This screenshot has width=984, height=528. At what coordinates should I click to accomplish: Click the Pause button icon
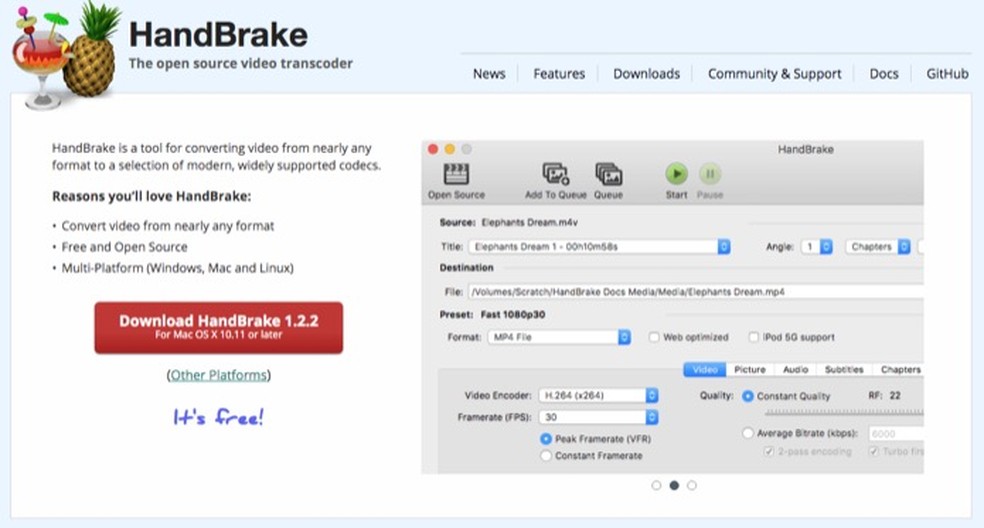click(710, 174)
